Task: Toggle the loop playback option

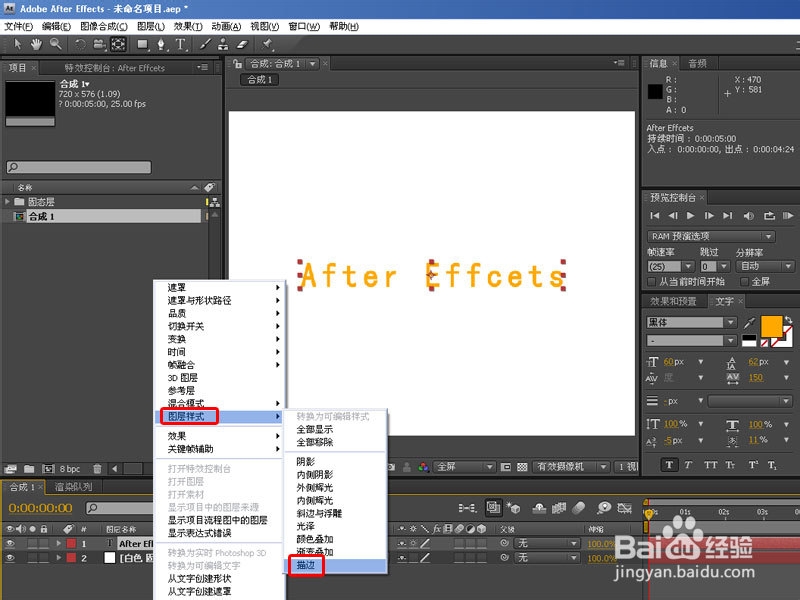Action: (x=769, y=216)
